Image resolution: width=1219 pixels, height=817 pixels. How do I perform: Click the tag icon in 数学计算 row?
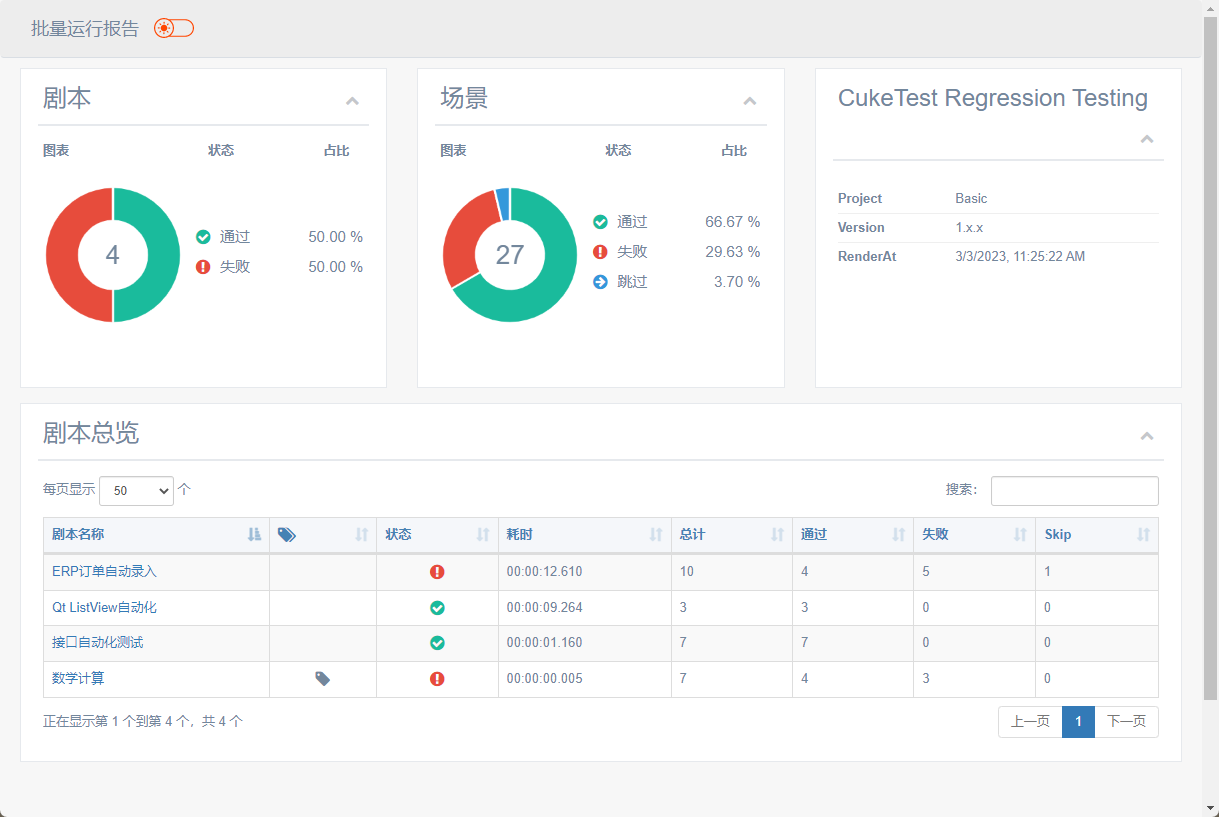322,678
